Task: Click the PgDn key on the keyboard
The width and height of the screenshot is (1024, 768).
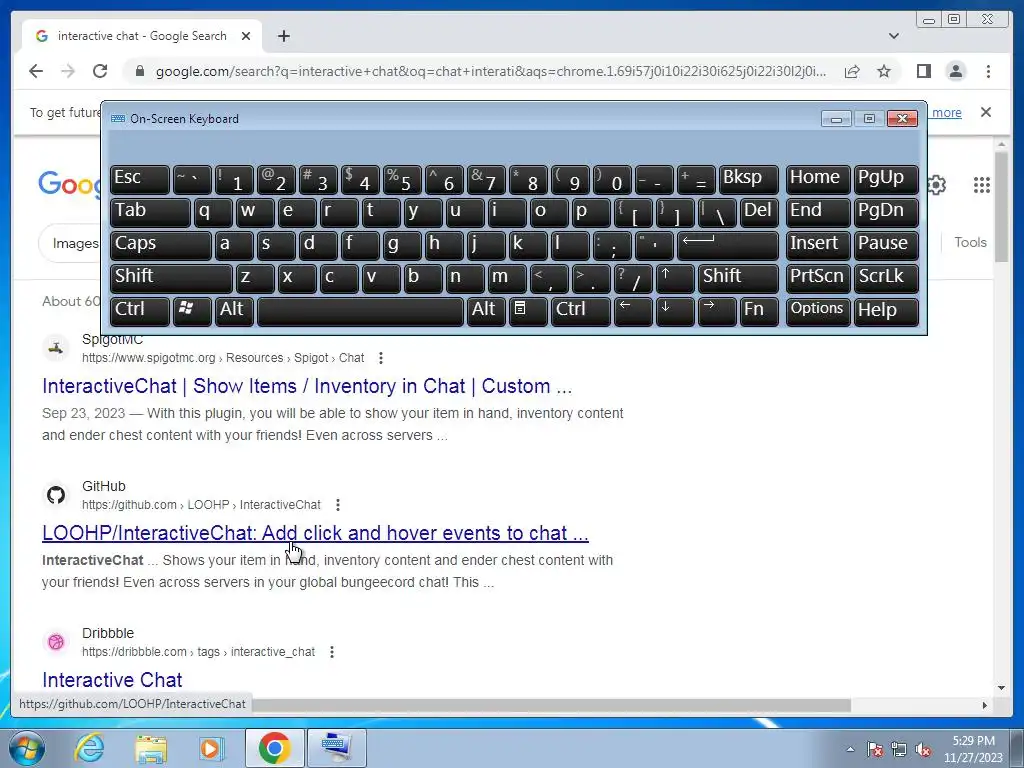Action: click(x=886, y=212)
